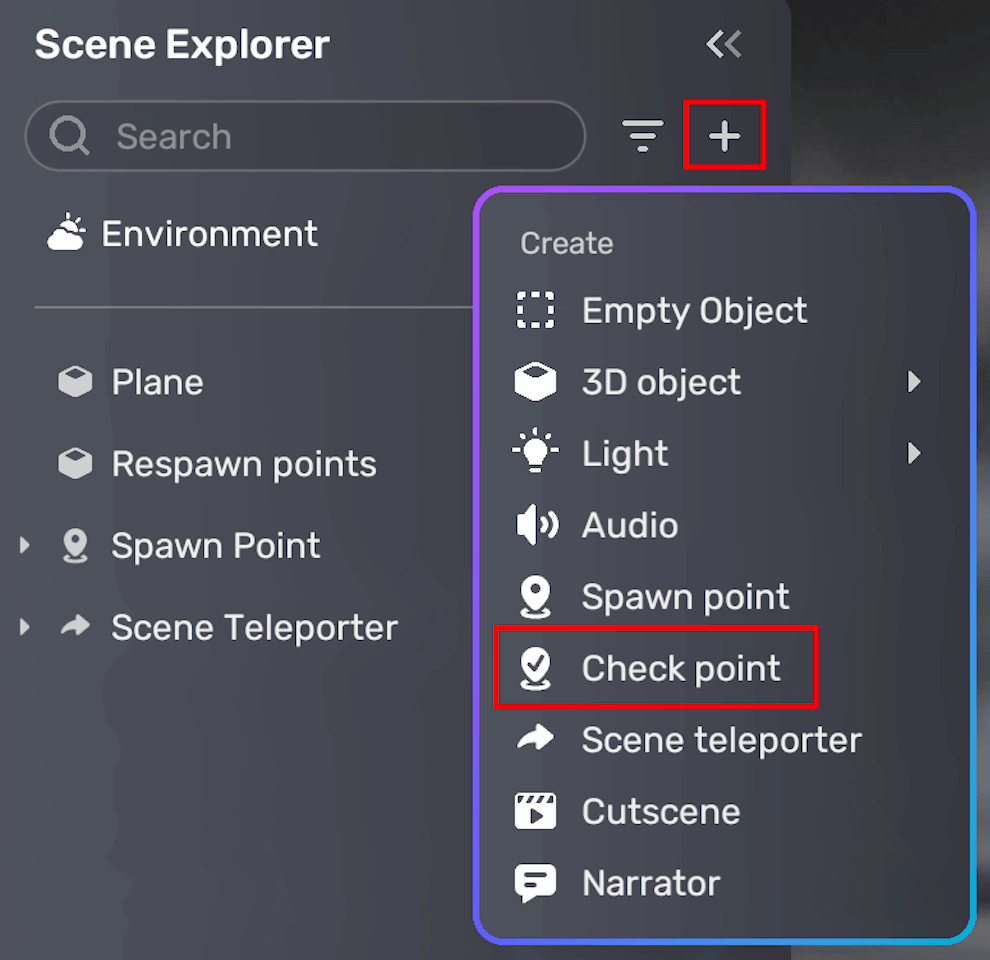The width and height of the screenshot is (990, 960).
Task: Select the Environment entry
Action: (x=209, y=234)
